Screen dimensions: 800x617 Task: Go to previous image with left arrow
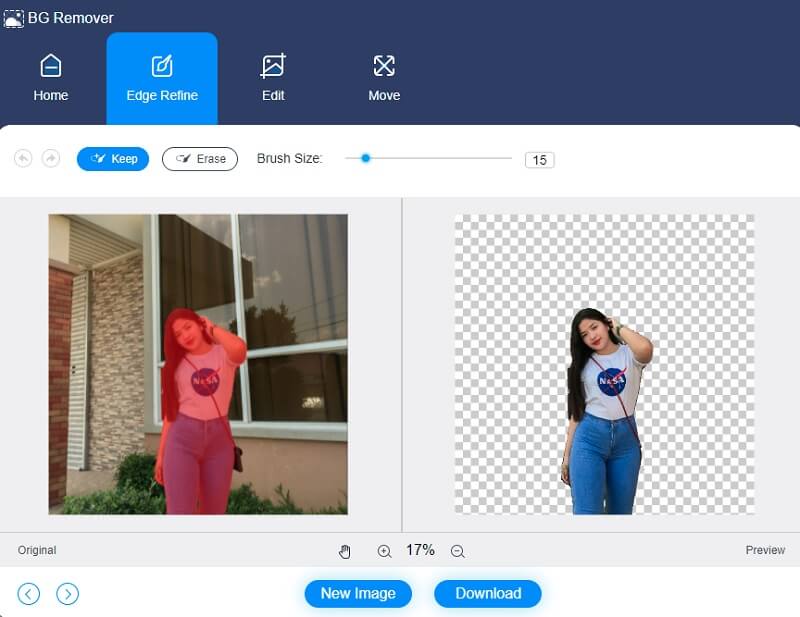29,594
